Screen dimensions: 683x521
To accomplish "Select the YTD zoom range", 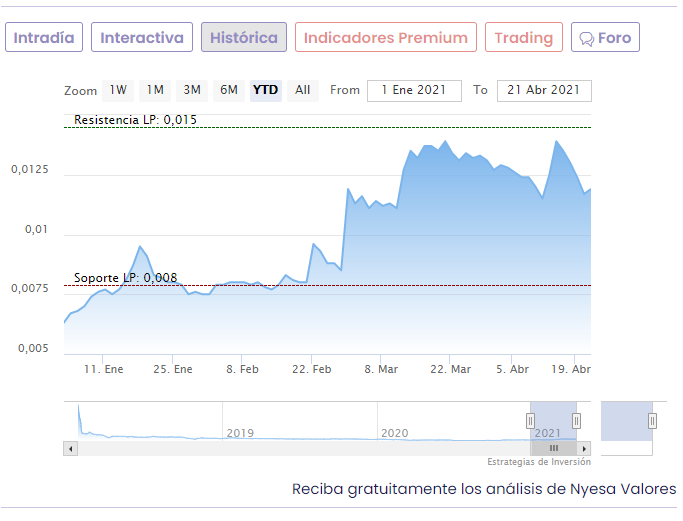I will click(266, 91).
